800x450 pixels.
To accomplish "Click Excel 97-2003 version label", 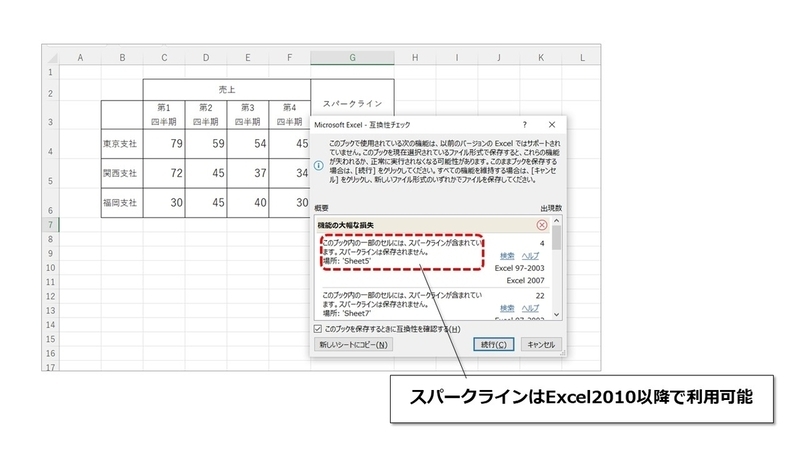I will coord(519,268).
